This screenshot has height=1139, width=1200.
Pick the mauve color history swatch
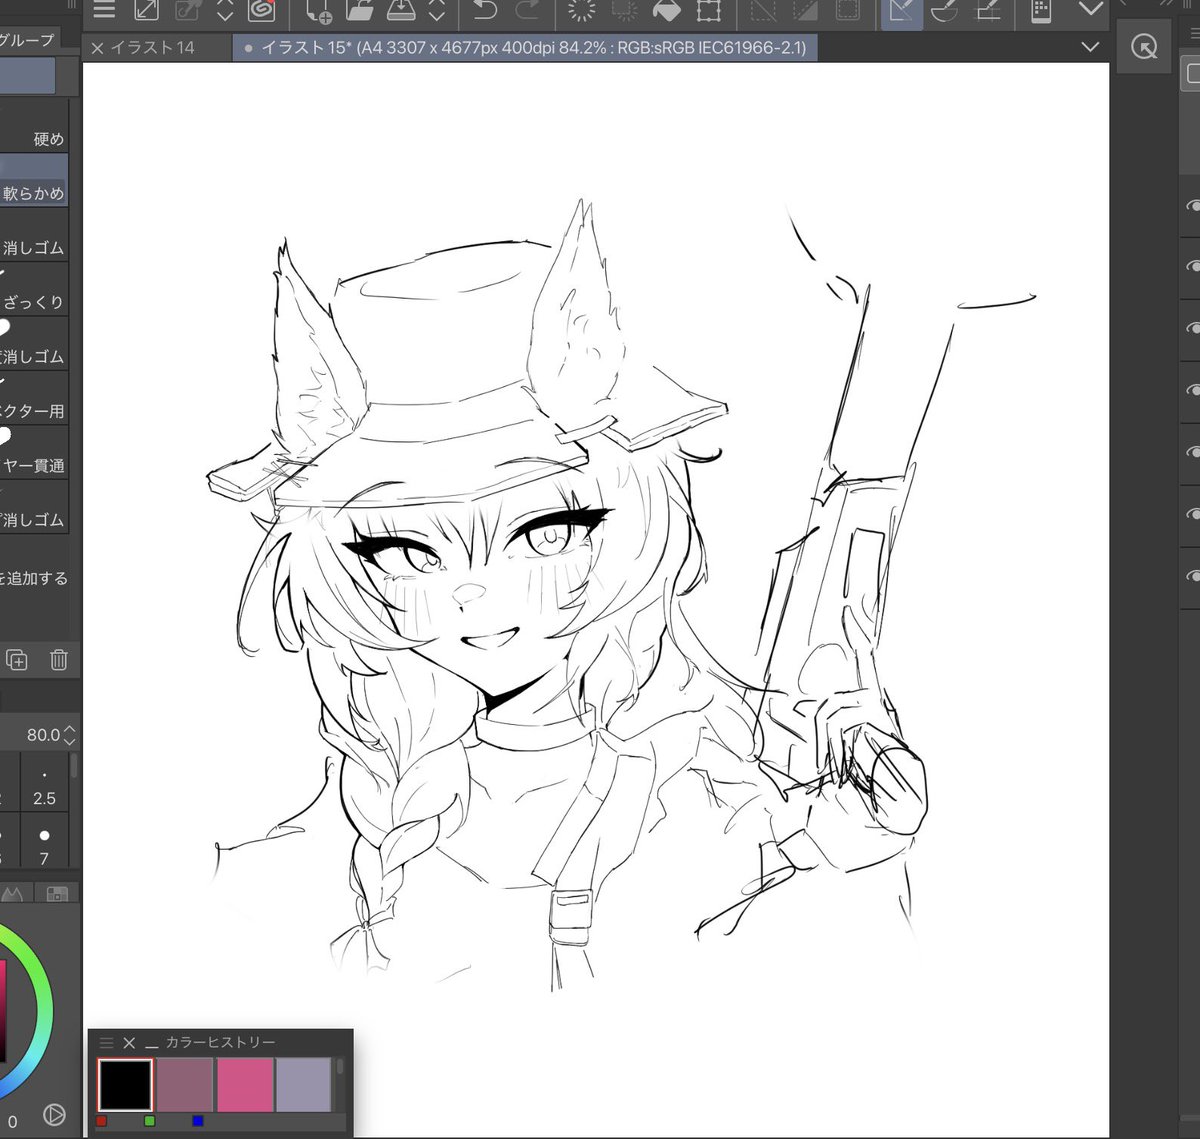[185, 1085]
